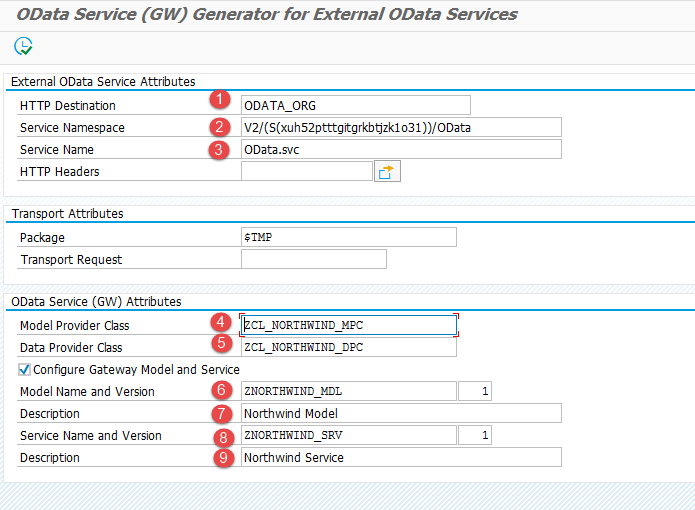The width and height of the screenshot is (695, 510).
Task: Click red marker number 1
Action: [220, 100]
